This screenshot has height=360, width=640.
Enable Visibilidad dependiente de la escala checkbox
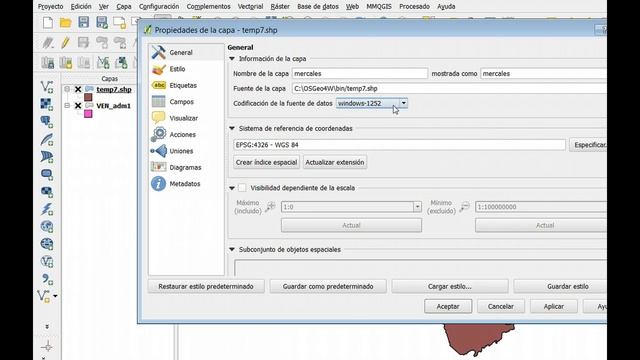(242, 188)
